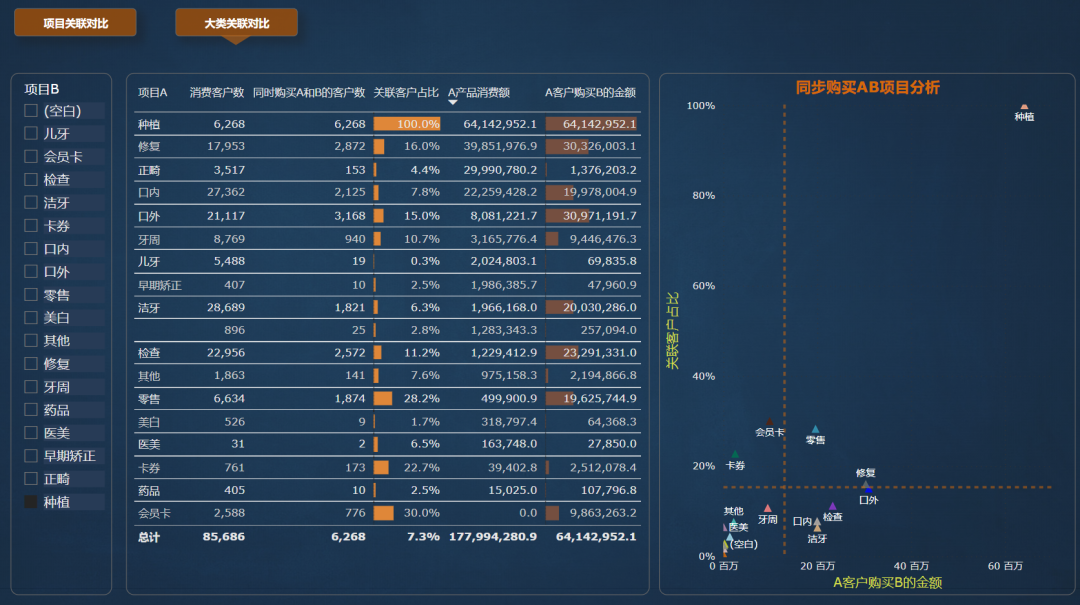Image resolution: width=1080 pixels, height=605 pixels.
Task: Click the 洁牙 triangle marker in scatter chart
Action: [x=817, y=529]
